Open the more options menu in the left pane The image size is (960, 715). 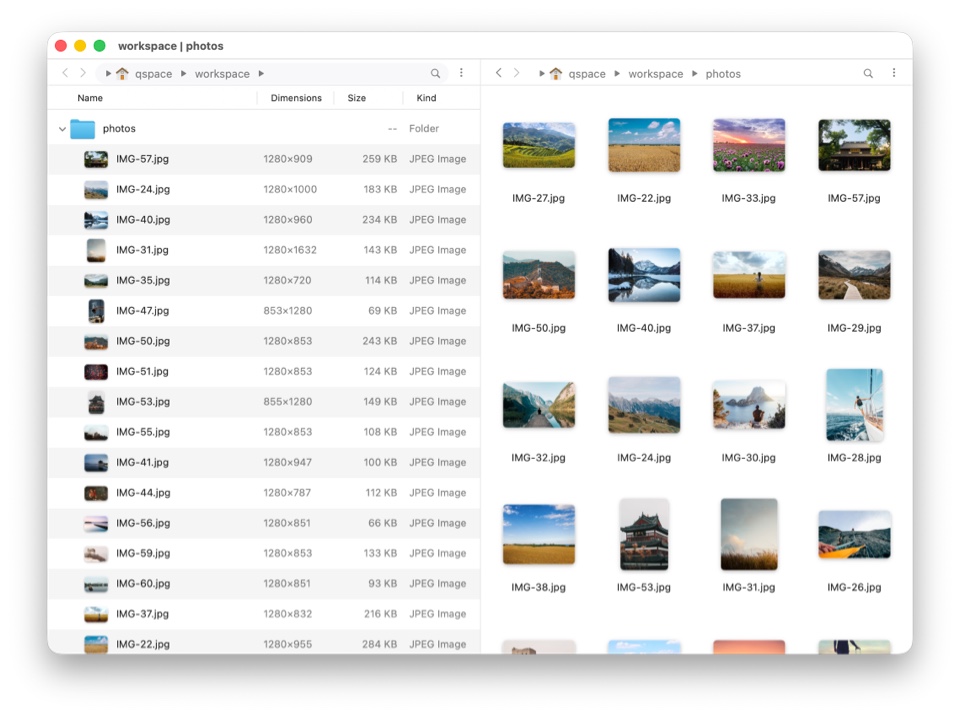coord(461,74)
